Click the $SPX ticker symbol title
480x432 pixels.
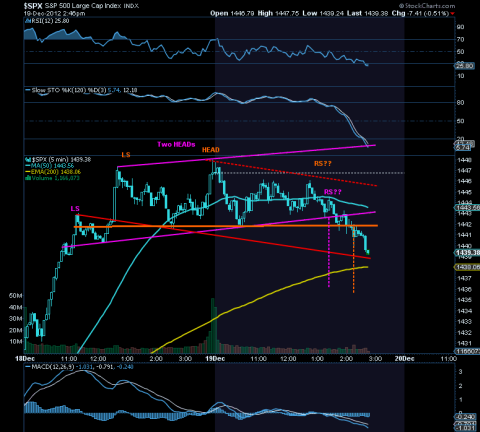[33, 6]
